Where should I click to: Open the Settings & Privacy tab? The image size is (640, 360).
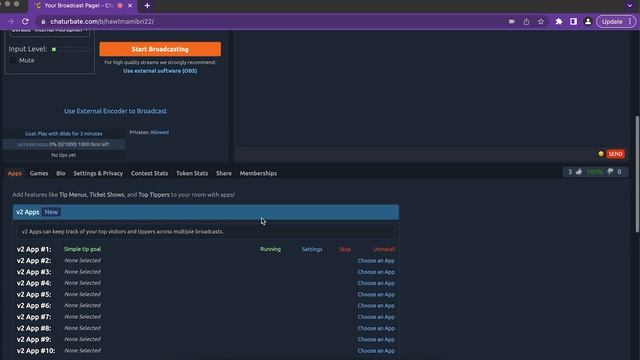tap(98, 173)
